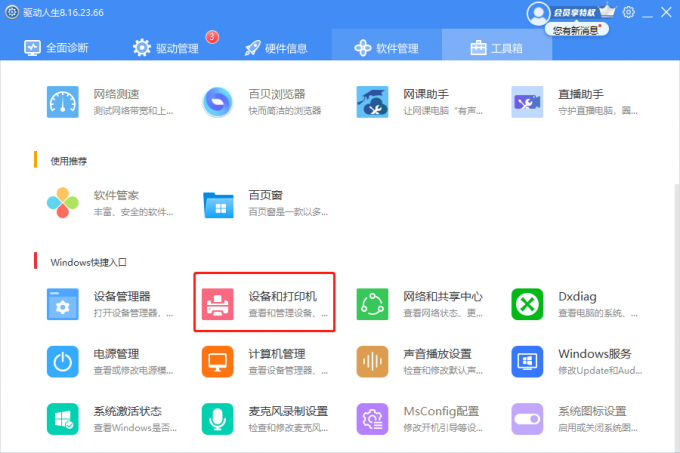This screenshot has height=453, width=680.
Task: Close the 驱动人生 window
Action: [x=666, y=12]
